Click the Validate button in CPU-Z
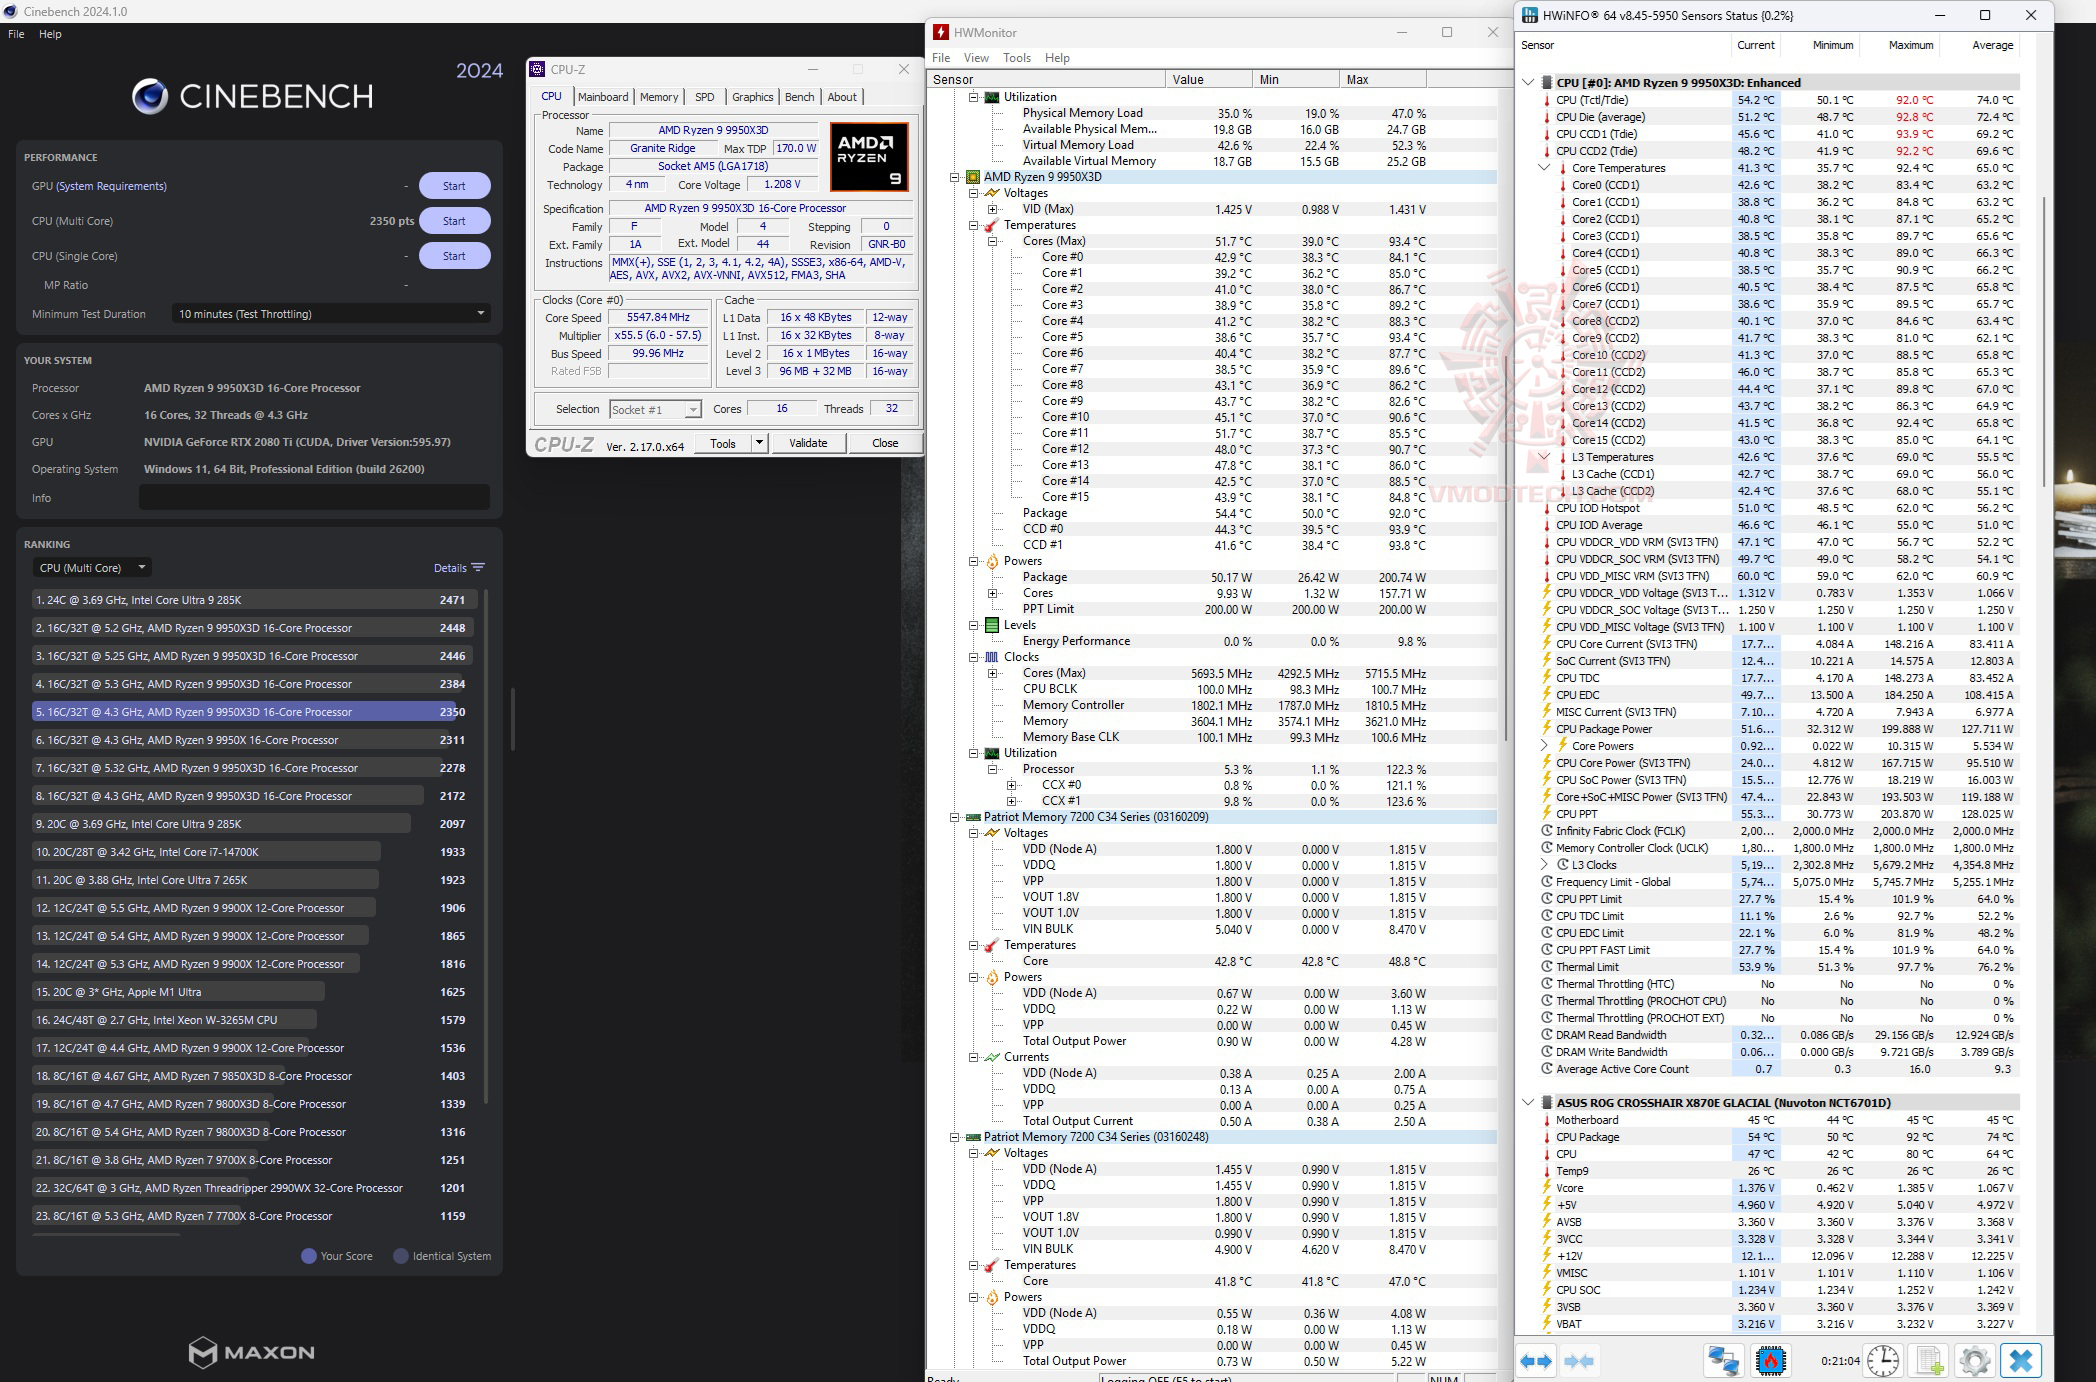This screenshot has height=1382, width=2096. [x=807, y=443]
